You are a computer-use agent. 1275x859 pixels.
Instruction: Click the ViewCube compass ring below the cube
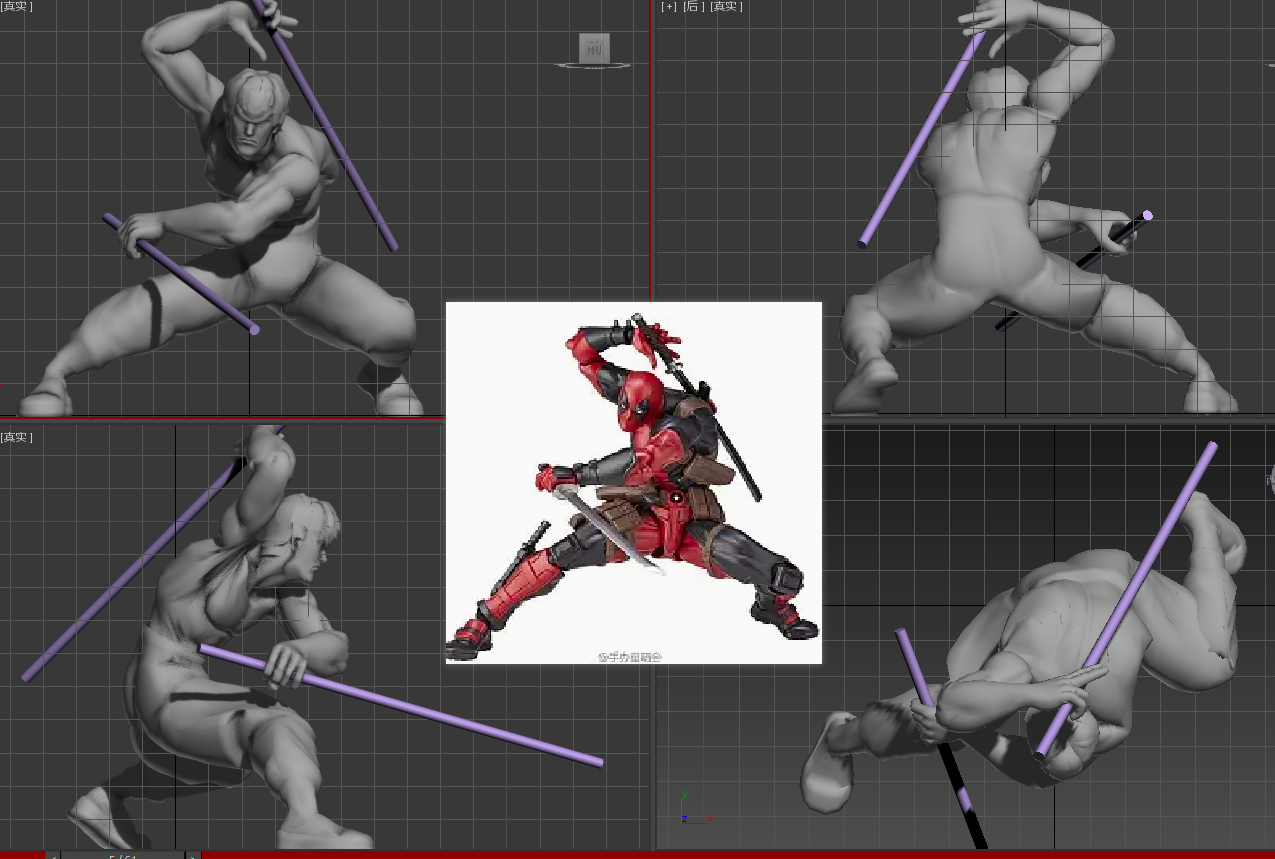[x=594, y=65]
